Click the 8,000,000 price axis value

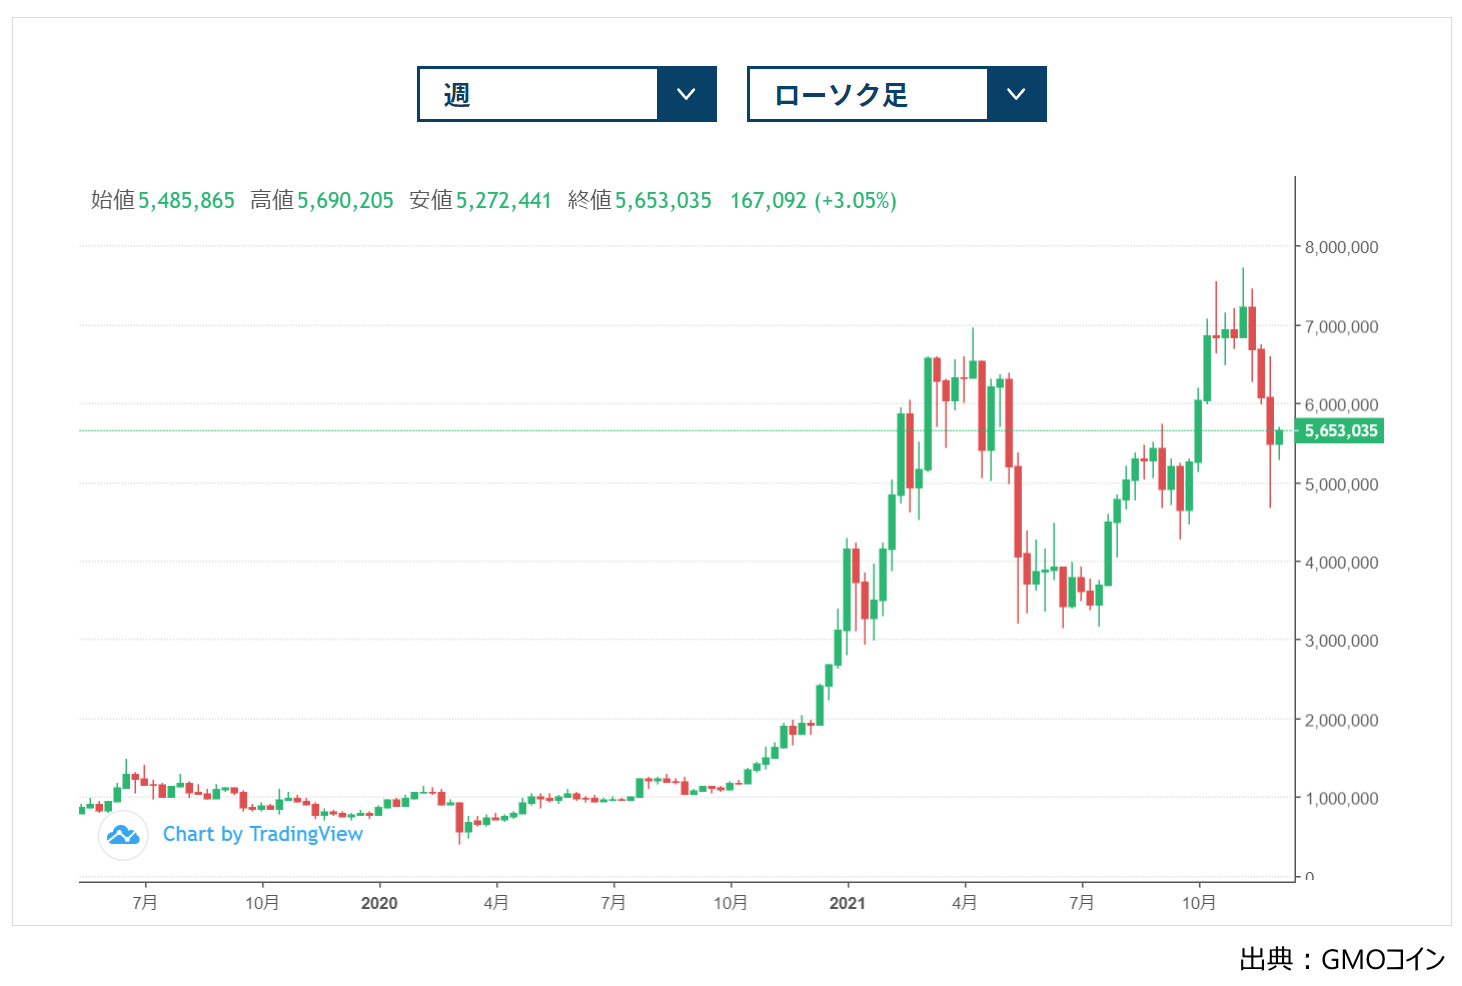coord(1340,247)
